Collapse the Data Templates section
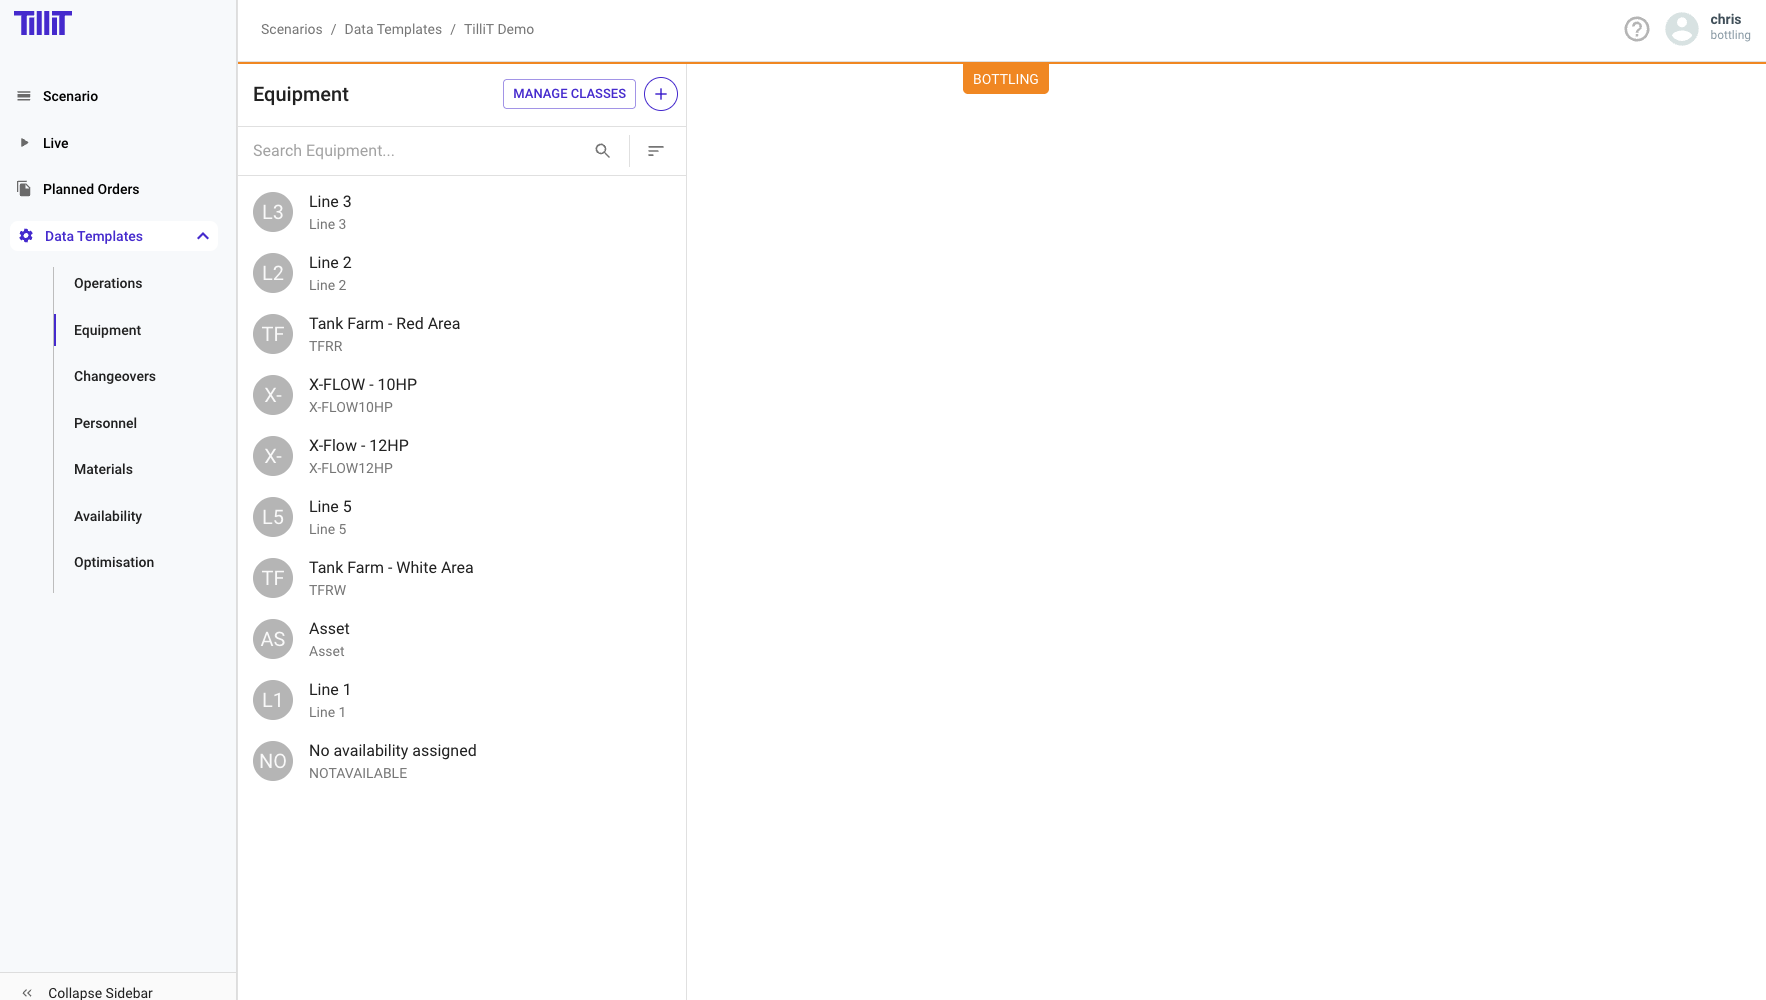1766x1000 pixels. [203, 236]
